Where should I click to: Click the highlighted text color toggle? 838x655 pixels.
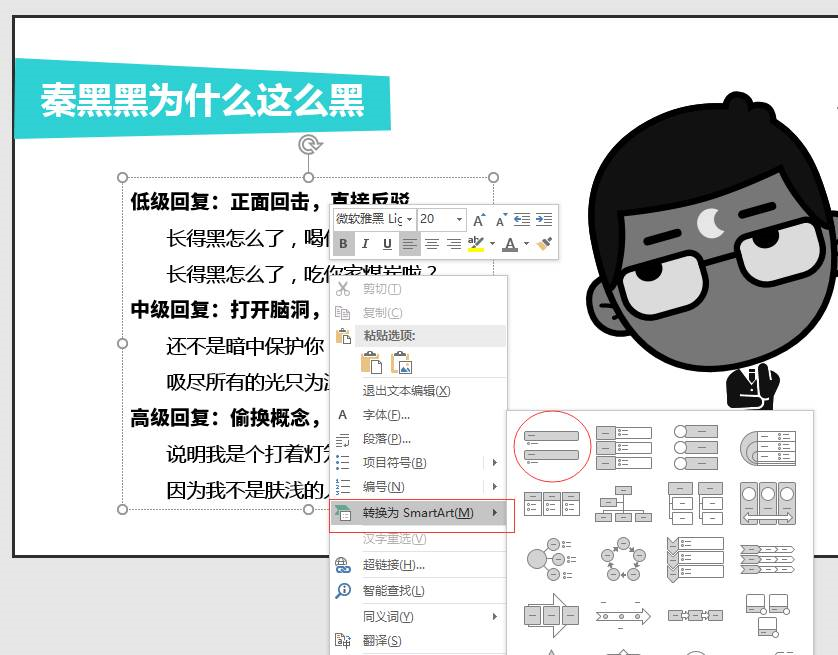tap(478, 243)
